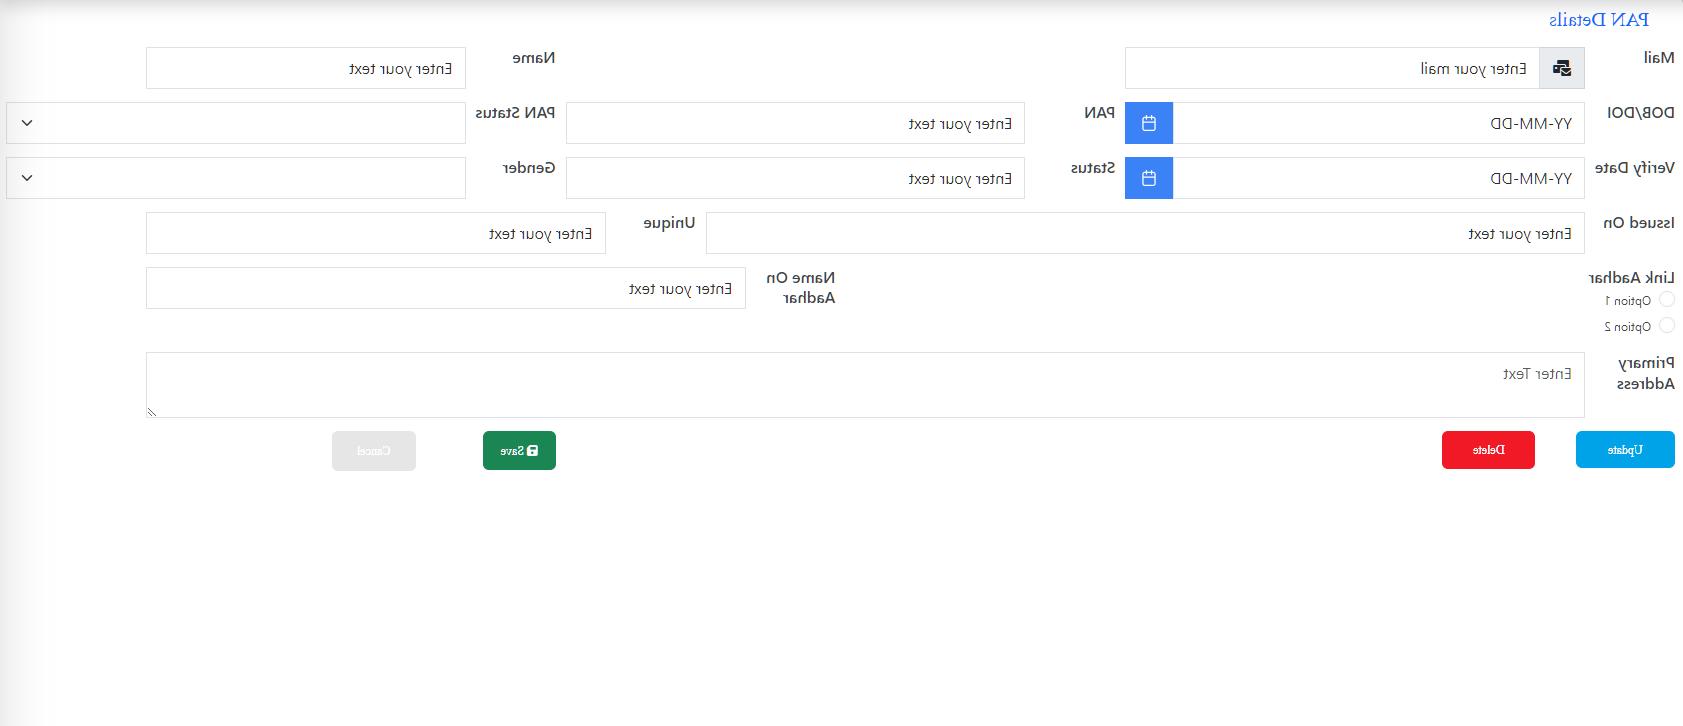This screenshot has width=1683, height=726.
Task: Click the Primary Address label
Action: [x=1646, y=373]
